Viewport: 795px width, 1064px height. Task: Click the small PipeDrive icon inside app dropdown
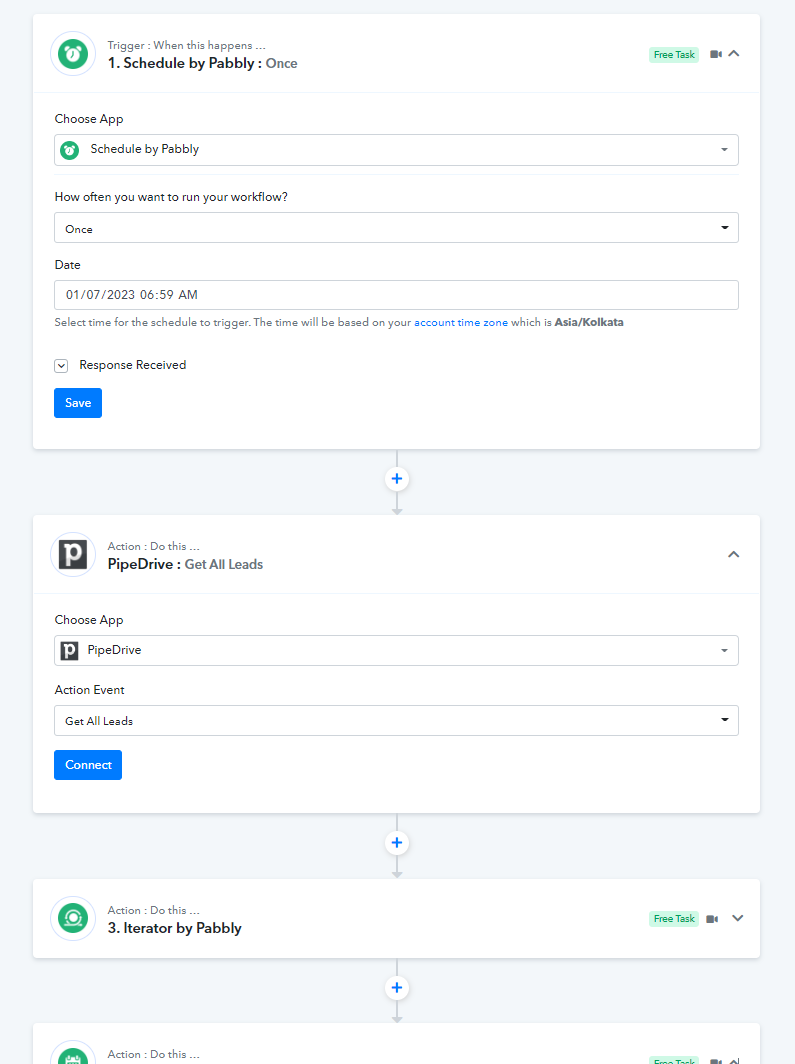point(69,651)
